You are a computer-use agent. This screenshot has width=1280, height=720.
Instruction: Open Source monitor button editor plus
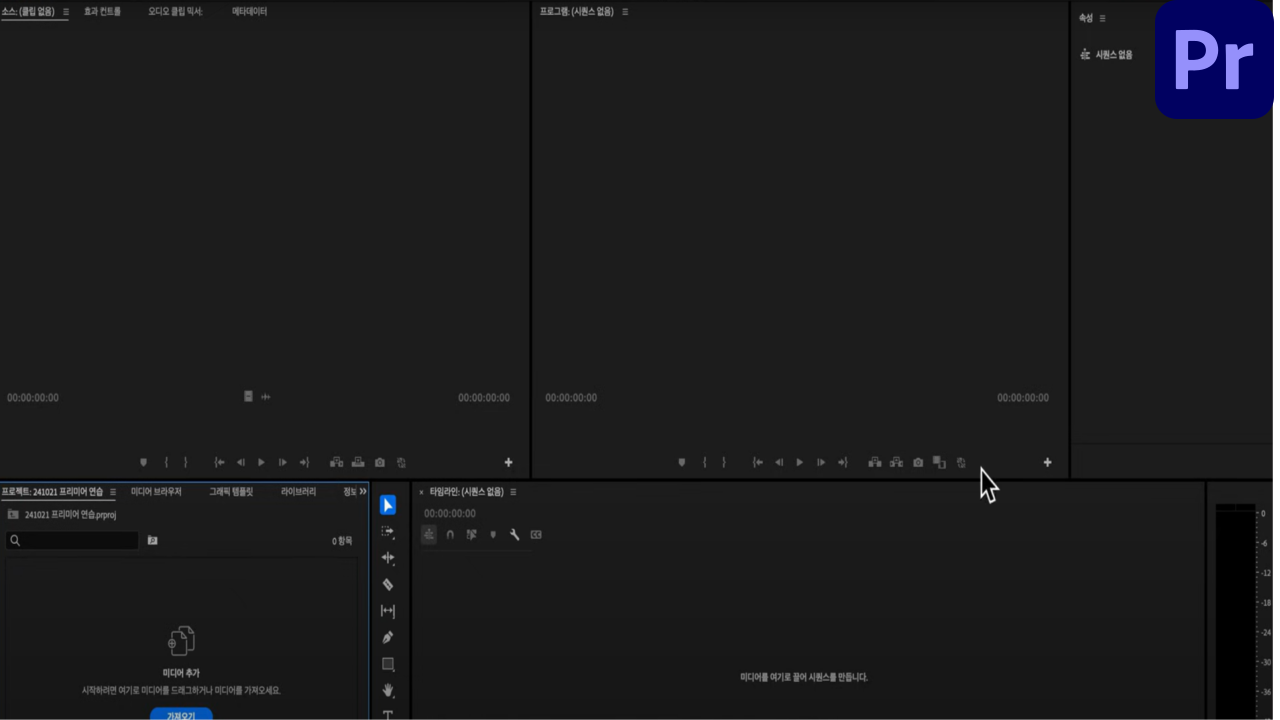coord(508,462)
